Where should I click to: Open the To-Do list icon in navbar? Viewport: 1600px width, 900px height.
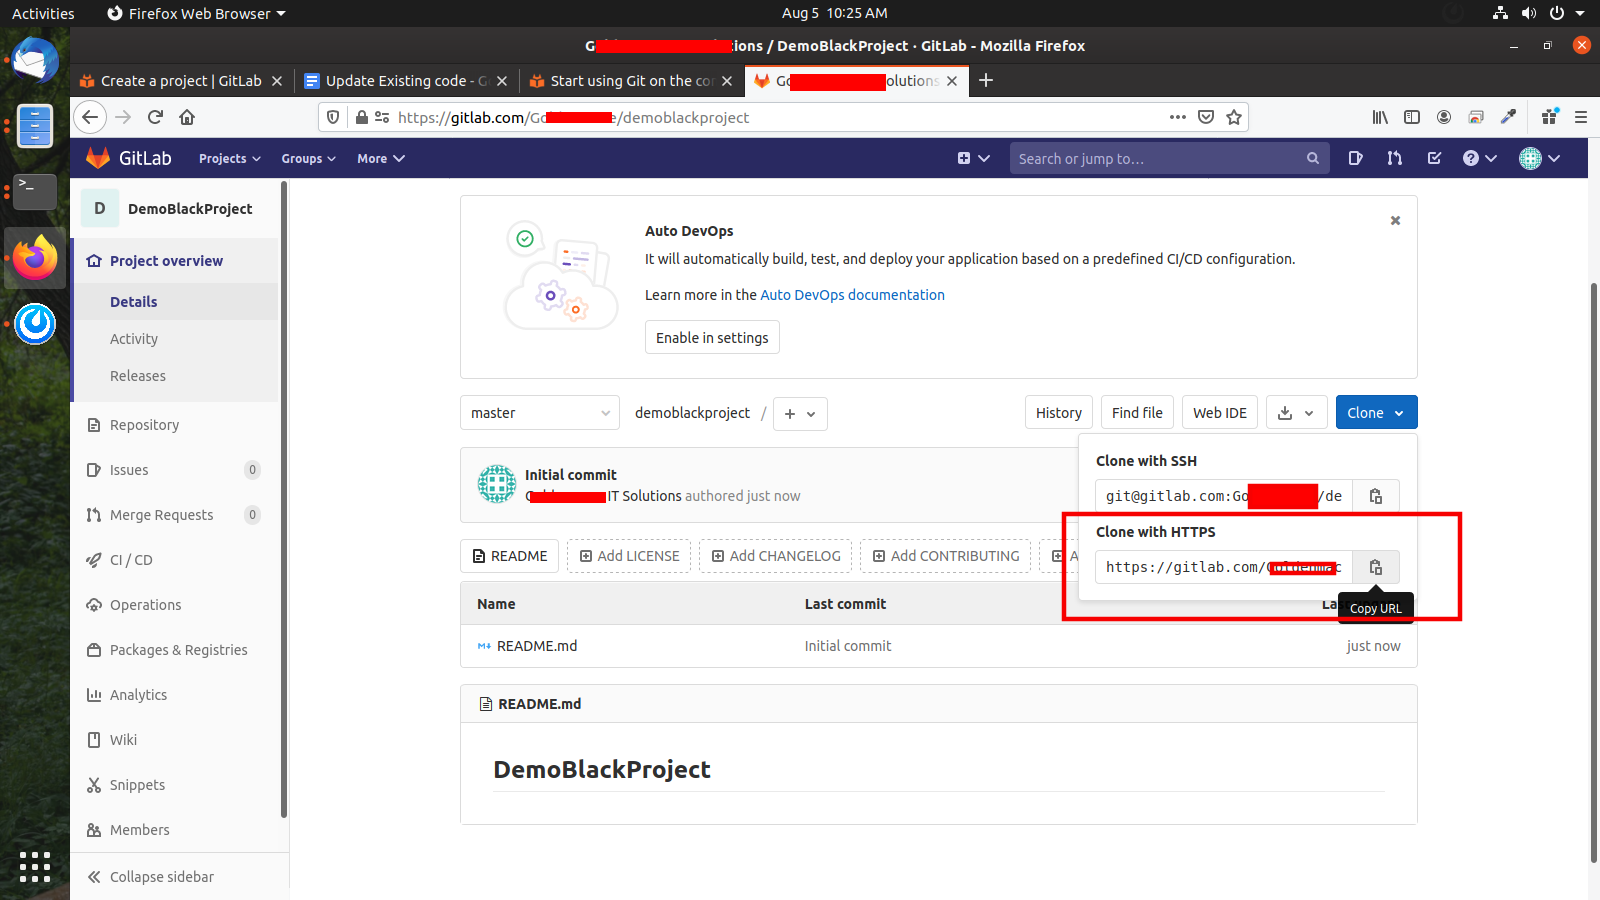coord(1434,158)
